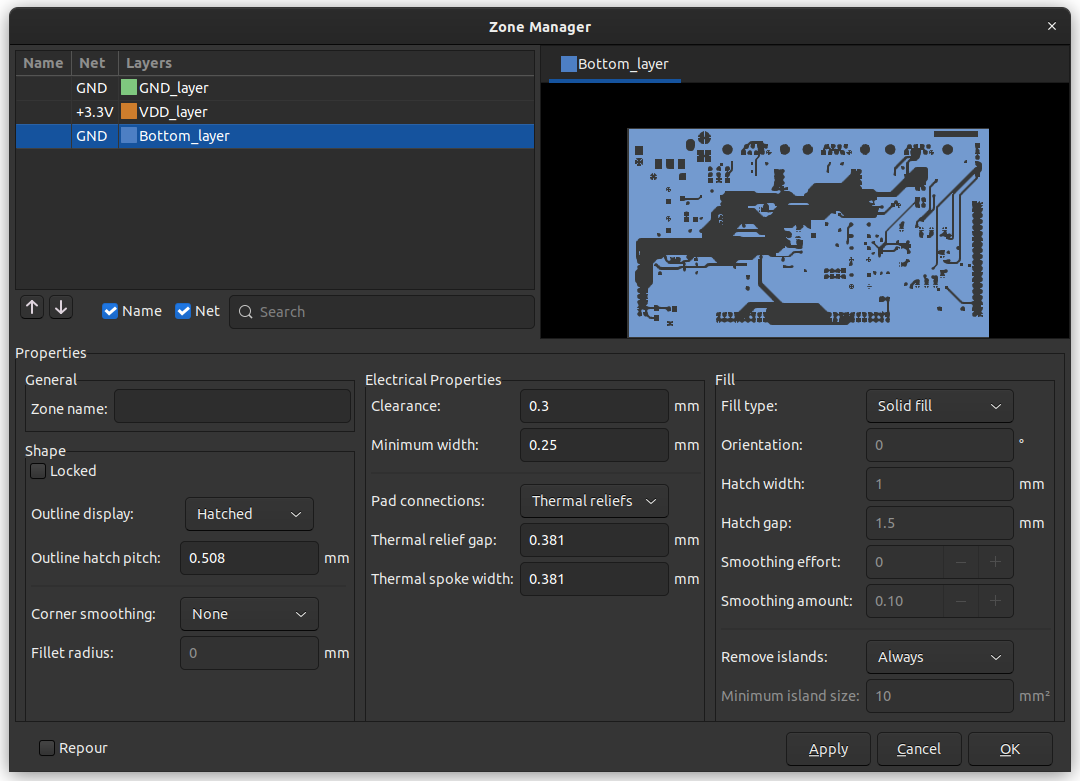This screenshot has width=1080, height=781.
Task: Open the Pad connections dropdown
Action: click(594, 501)
